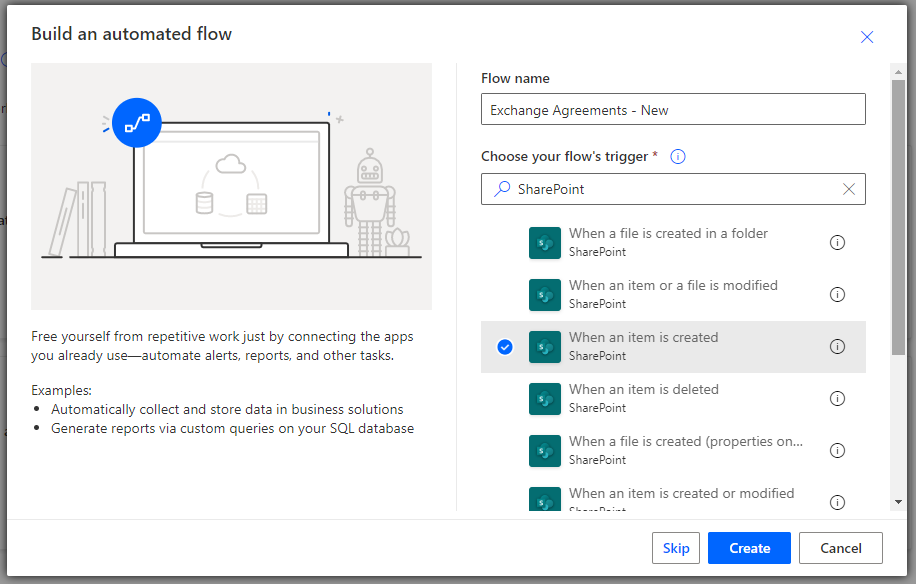This screenshot has height=584, width=916.
Task: Clear the SharePoint search with the X icon
Action: [850, 189]
